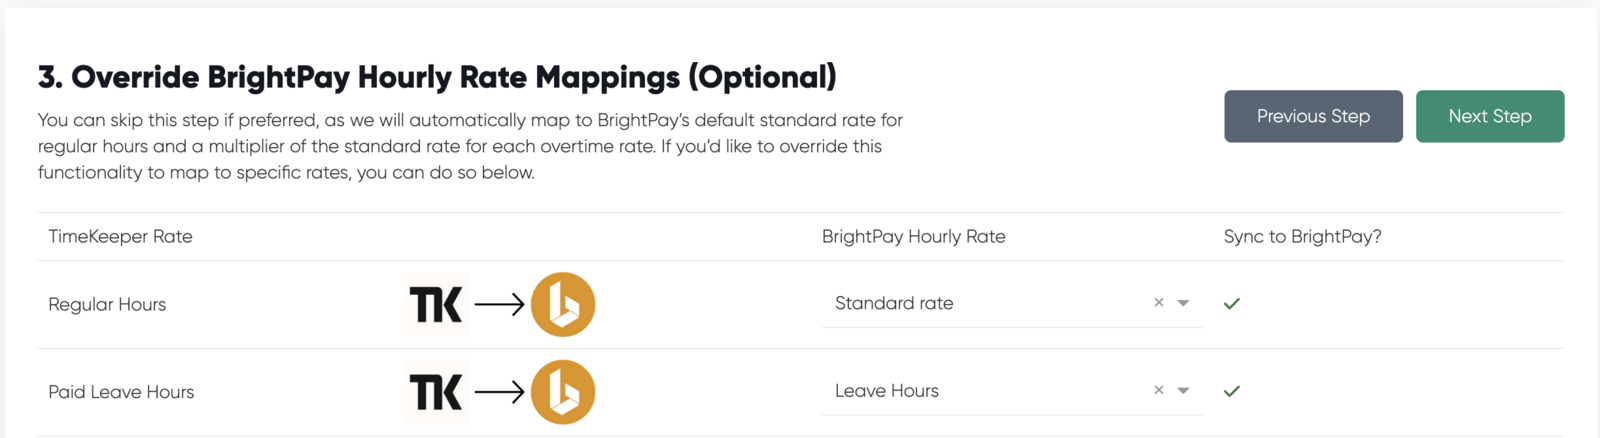The image size is (1600, 438).
Task: Click the TK logo in Regular Hours row
Action: (436, 304)
